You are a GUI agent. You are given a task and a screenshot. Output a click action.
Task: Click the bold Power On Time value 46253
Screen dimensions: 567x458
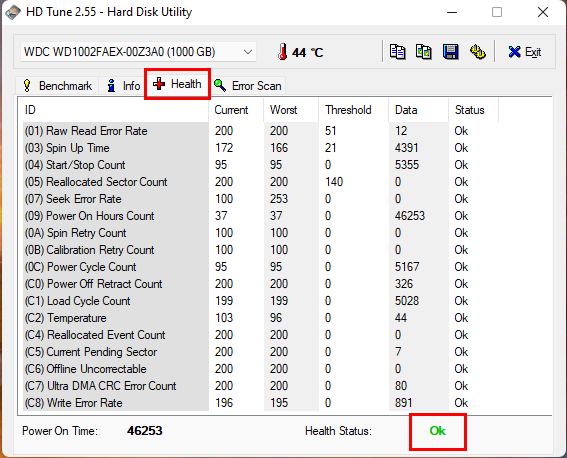pos(145,431)
